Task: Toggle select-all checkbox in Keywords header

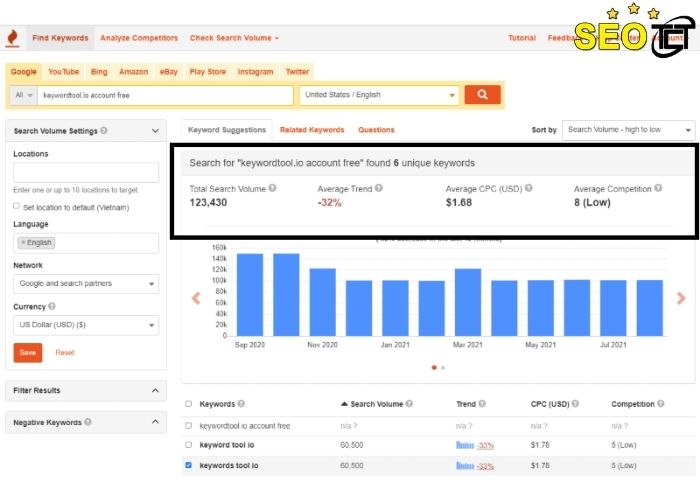Action: (188, 404)
